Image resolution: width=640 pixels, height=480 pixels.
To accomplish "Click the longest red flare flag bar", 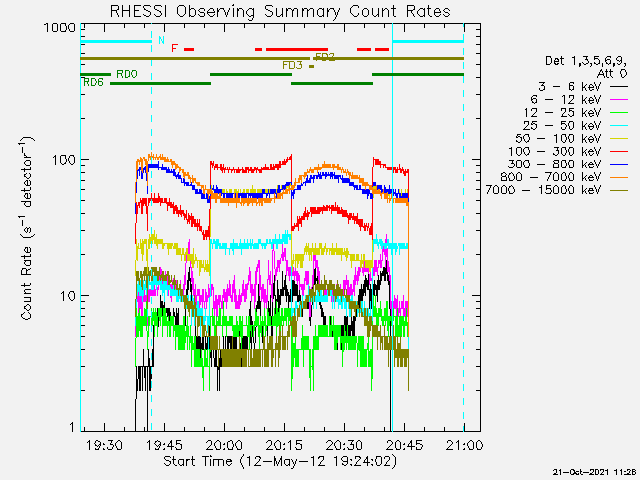I will tap(297, 49).
